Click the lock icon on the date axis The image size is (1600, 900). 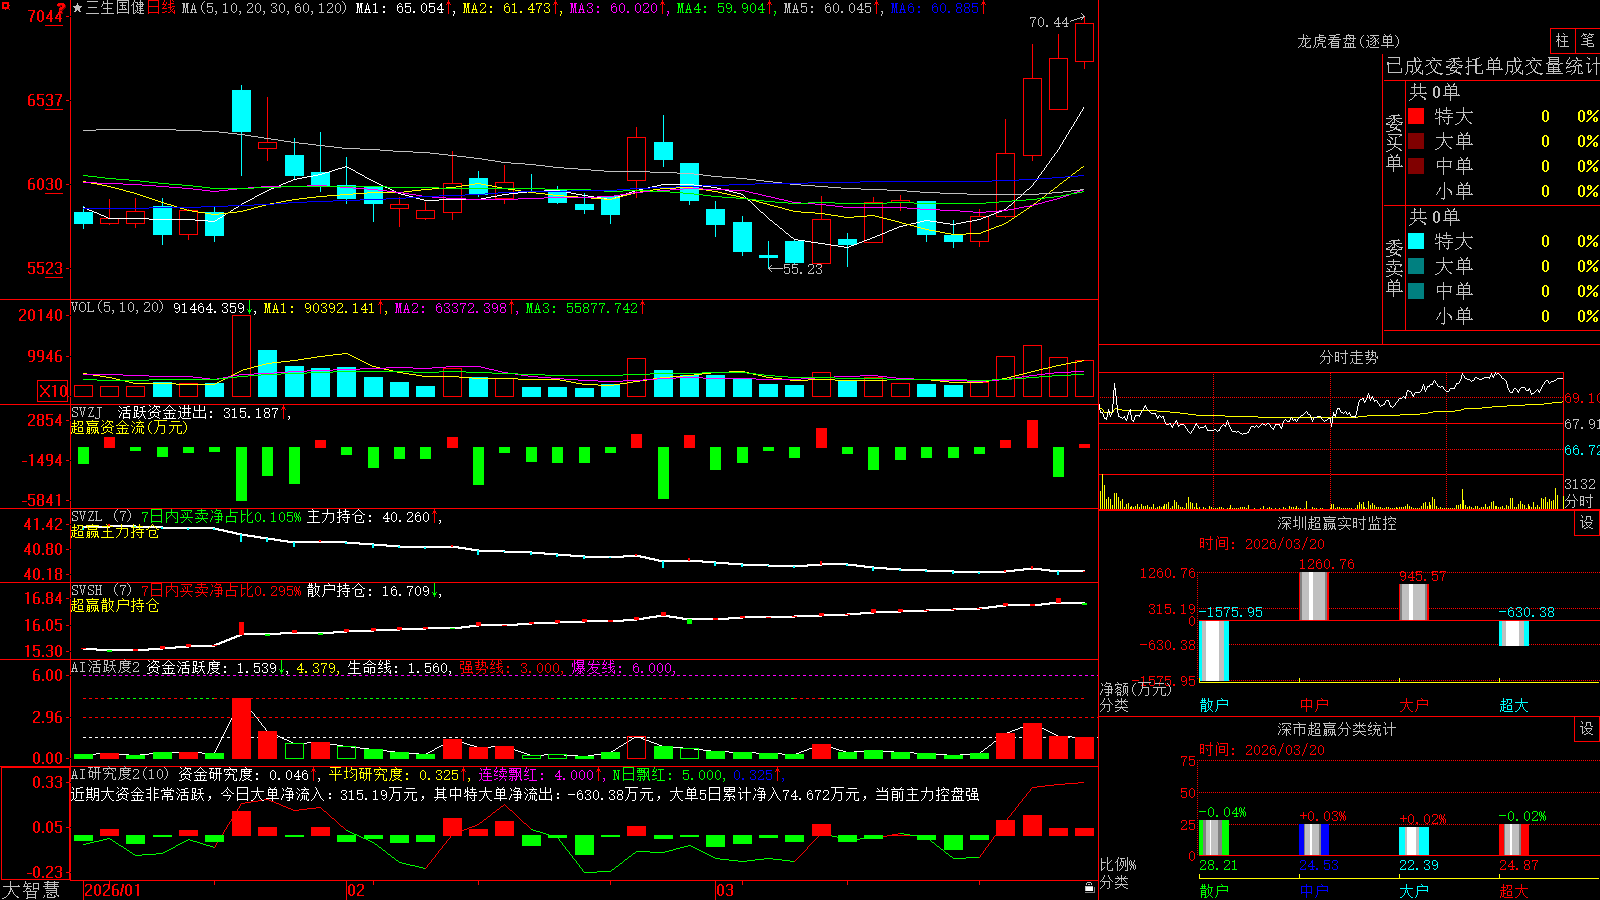[x=1089, y=888]
